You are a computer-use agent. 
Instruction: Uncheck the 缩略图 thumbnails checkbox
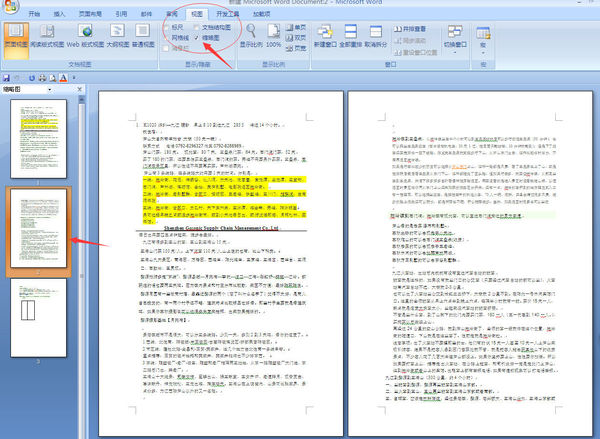[x=197, y=37]
